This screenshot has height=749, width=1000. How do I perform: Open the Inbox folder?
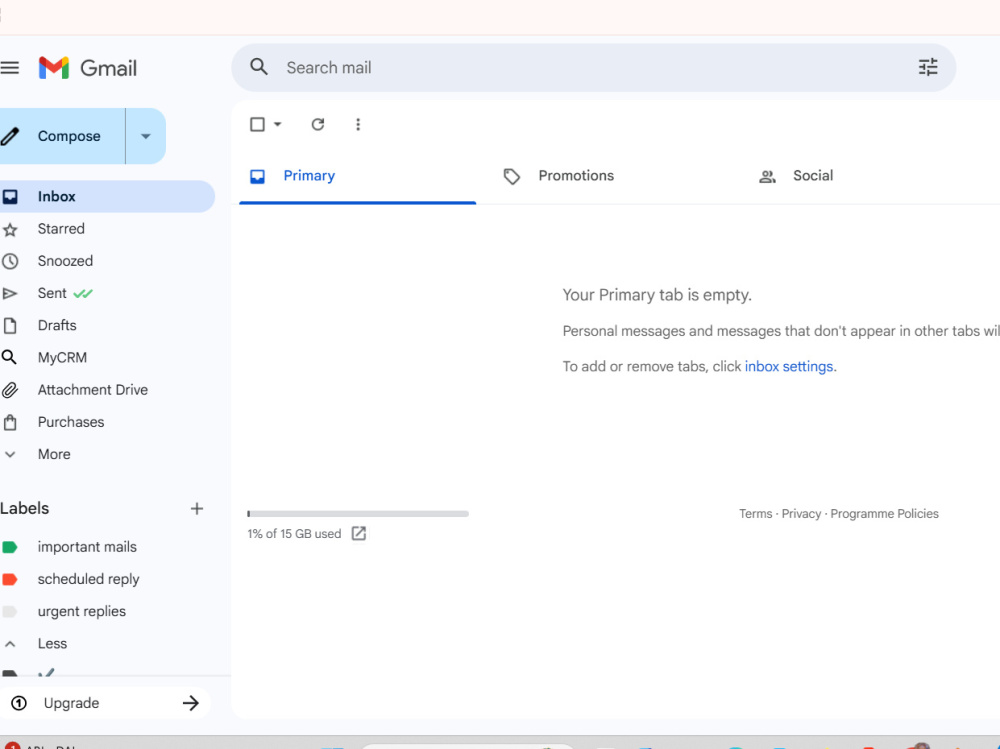coord(107,197)
